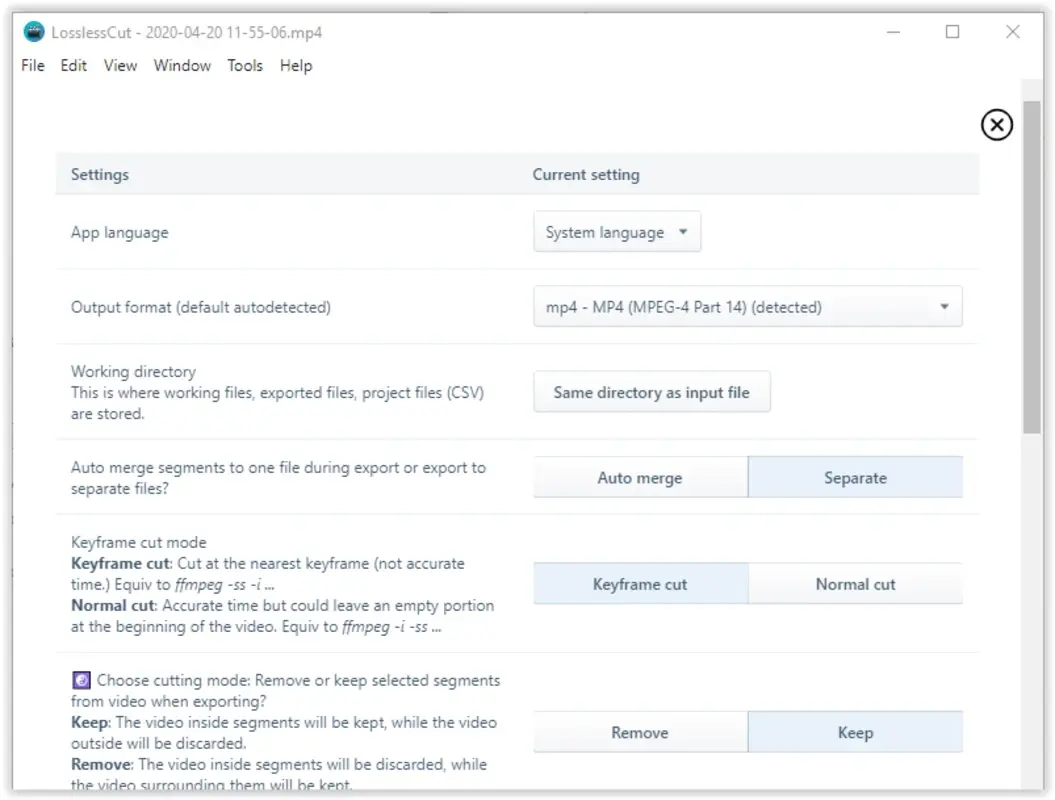This screenshot has height=800, width=1055.
Task: Click the LosslessCut app icon in the title bar
Action: coord(33,31)
